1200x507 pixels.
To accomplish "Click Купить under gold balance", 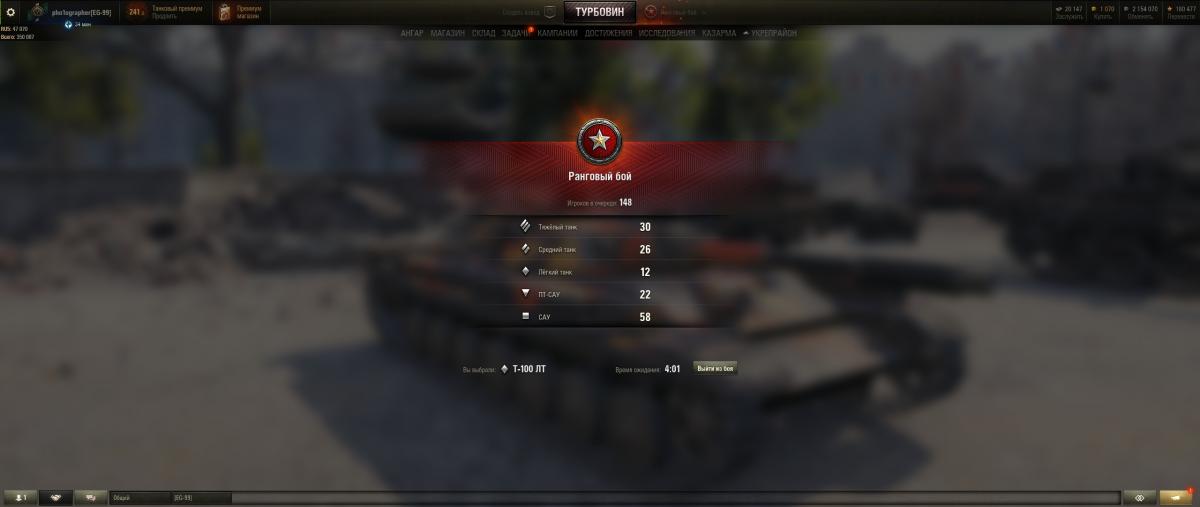I will pyautogui.click(x=1103, y=16).
